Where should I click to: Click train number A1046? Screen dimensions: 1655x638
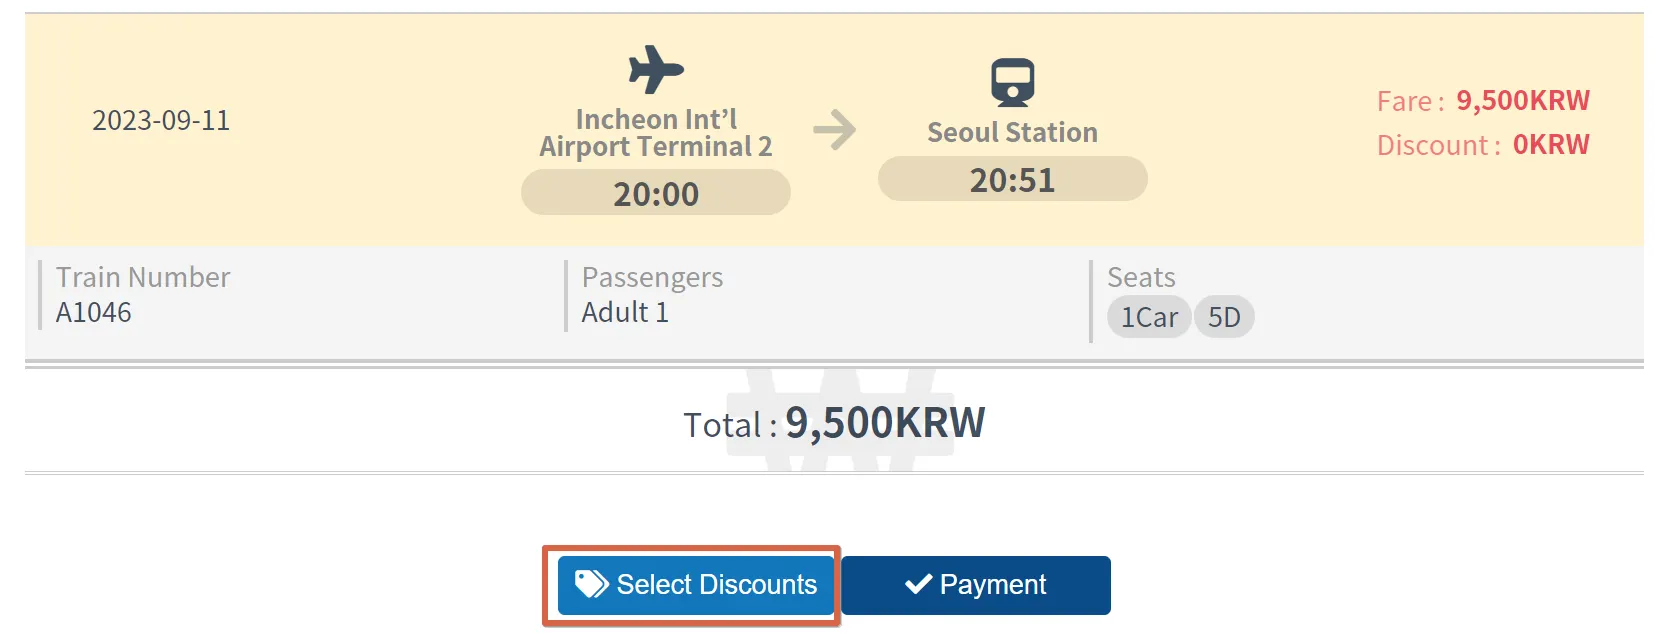pos(94,312)
